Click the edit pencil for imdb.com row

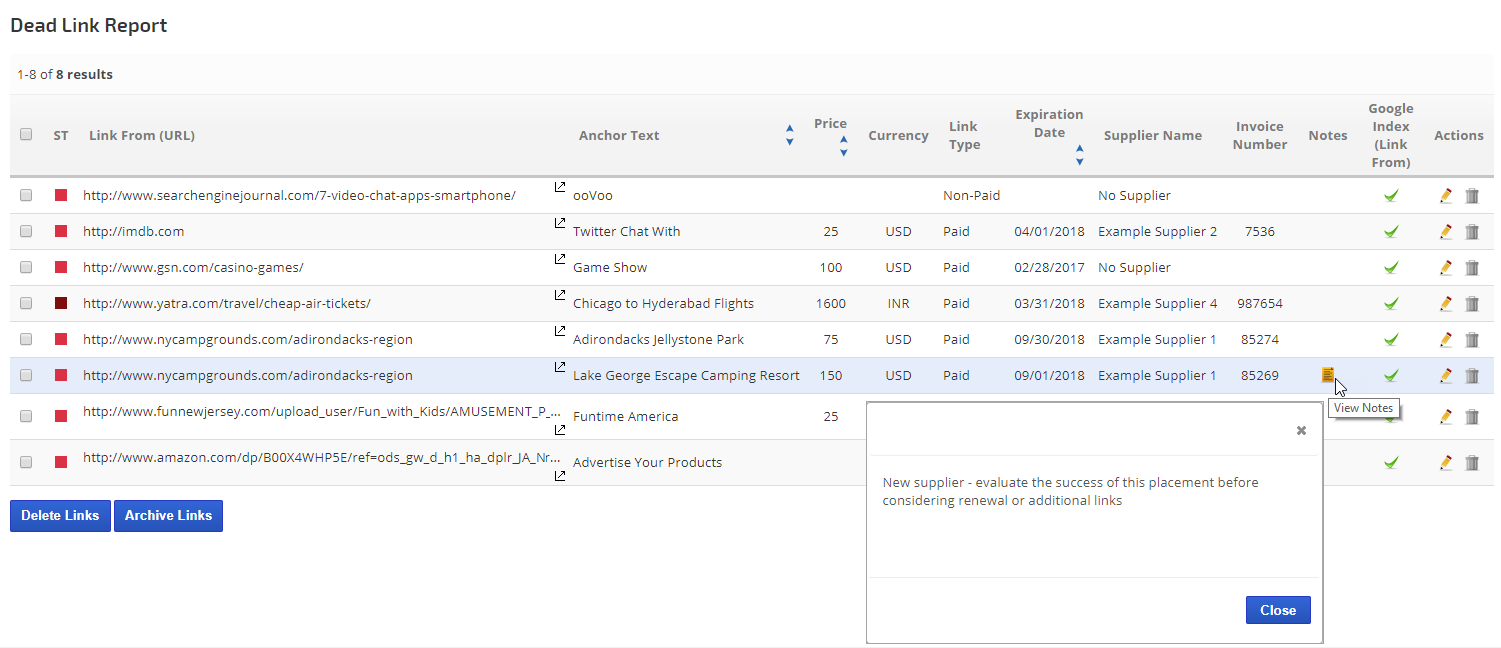click(1446, 232)
